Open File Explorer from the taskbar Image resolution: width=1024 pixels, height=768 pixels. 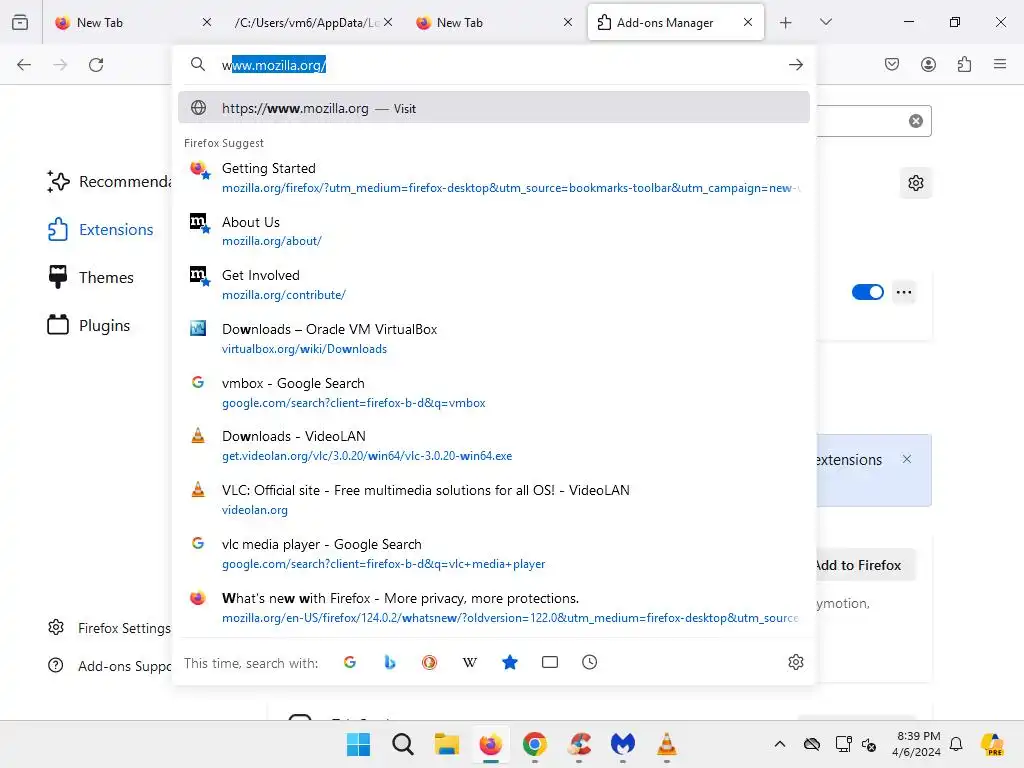point(447,744)
